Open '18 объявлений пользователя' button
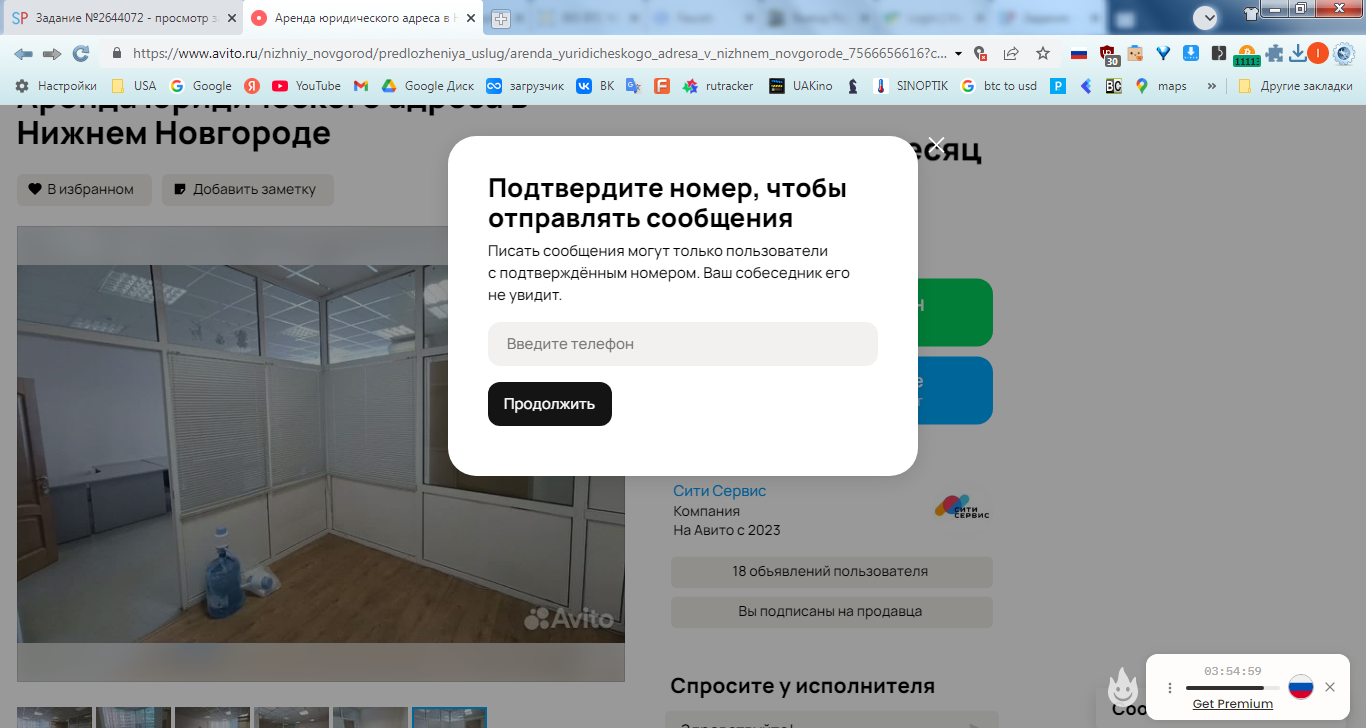The width and height of the screenshot is (1366, 728). point(832,572)
